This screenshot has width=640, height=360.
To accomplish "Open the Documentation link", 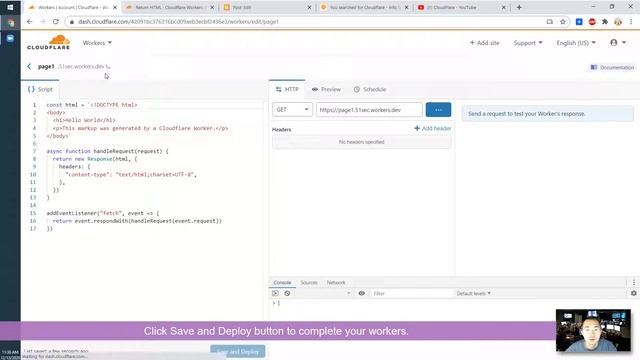I will 612,67.
